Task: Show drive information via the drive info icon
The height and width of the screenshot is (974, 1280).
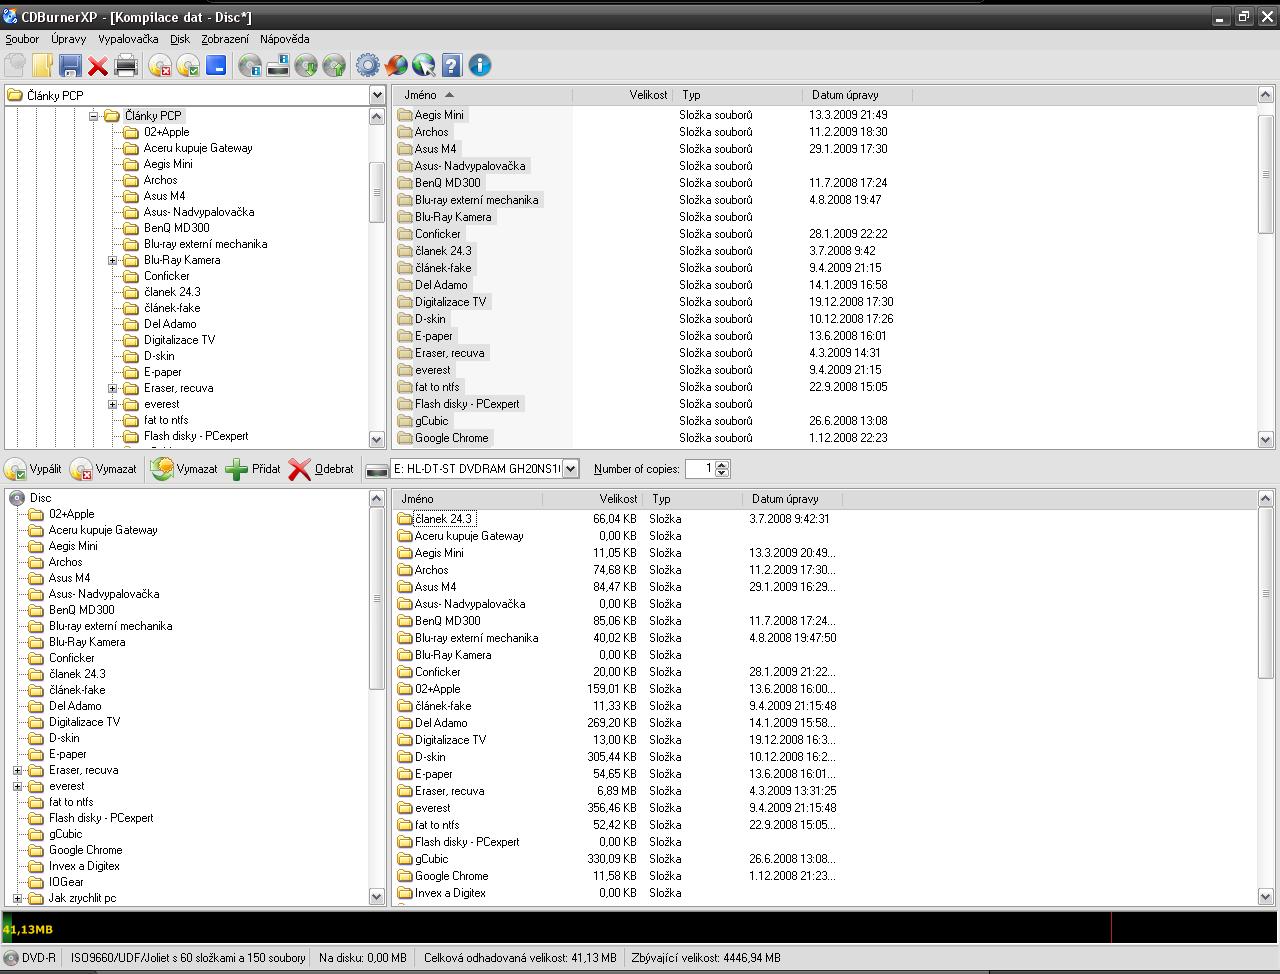Action: coord(278,66)
